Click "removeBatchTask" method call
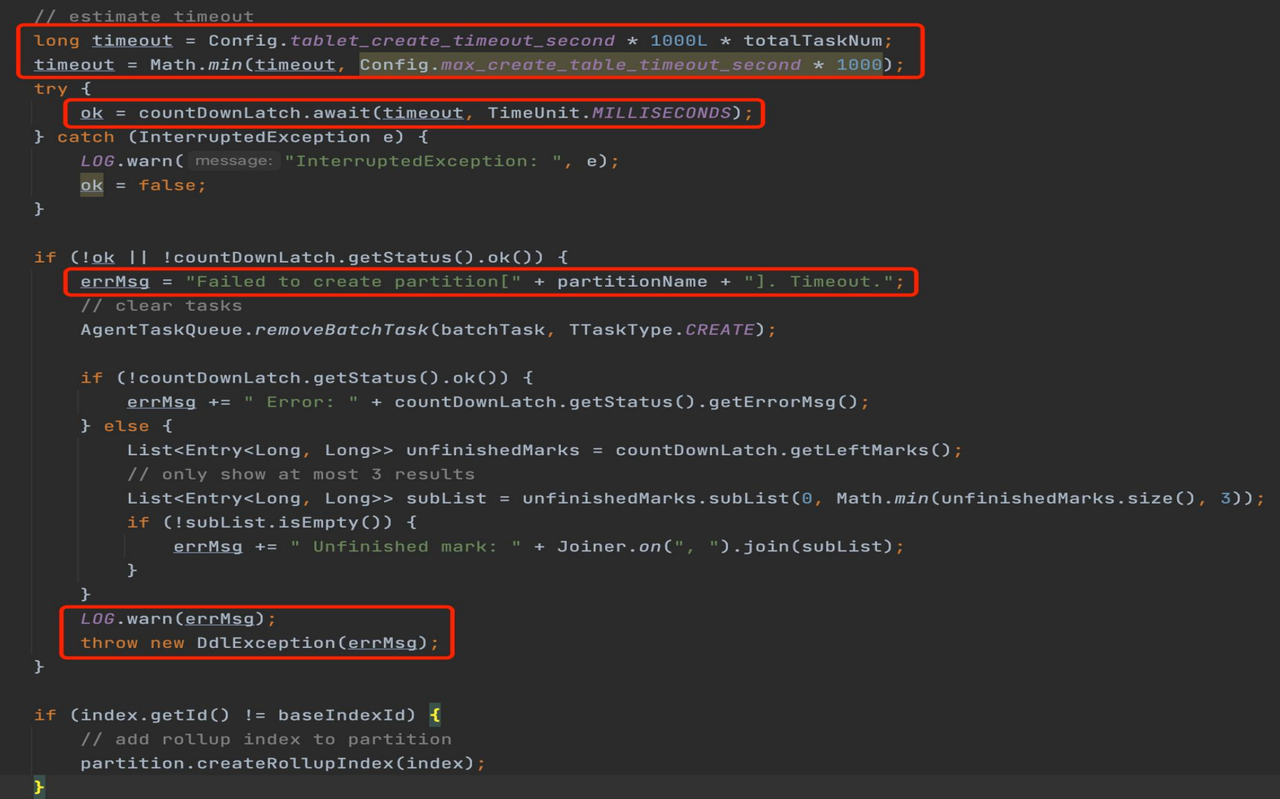Viewport: 1280px width, 799px height. (x=342, y=330)
